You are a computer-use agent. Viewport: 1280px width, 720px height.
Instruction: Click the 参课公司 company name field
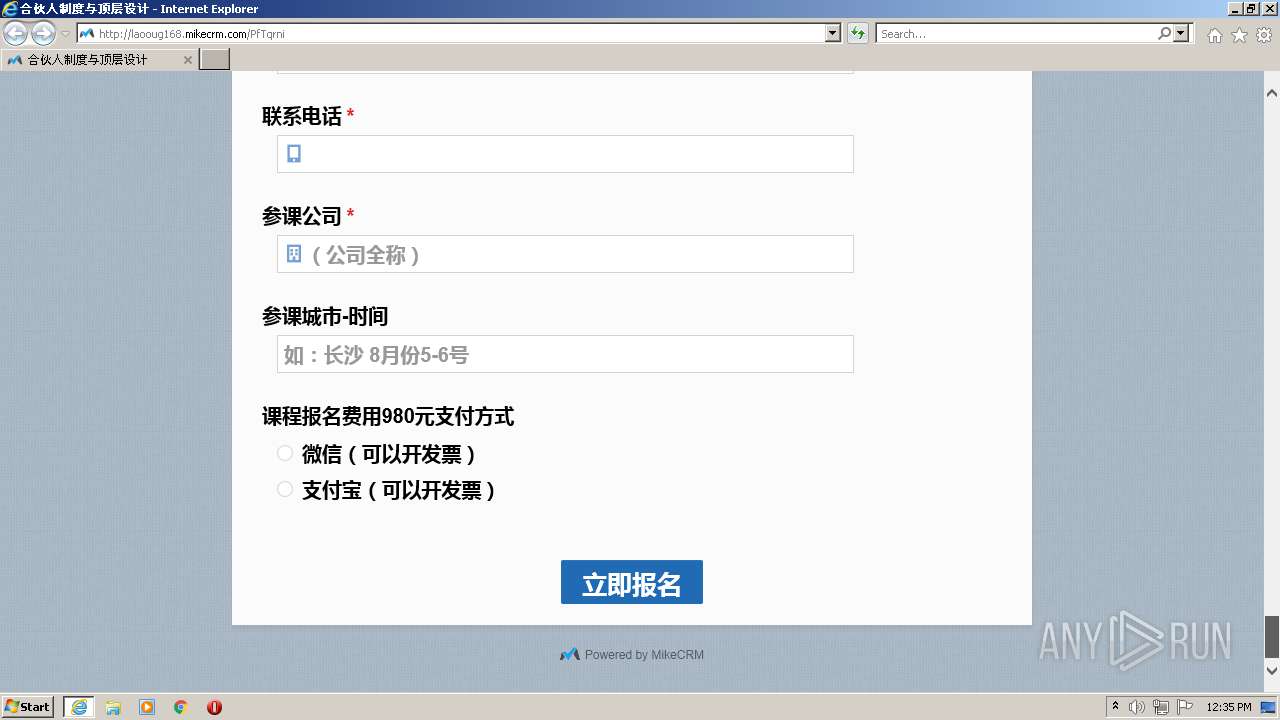tap(565, 254)
